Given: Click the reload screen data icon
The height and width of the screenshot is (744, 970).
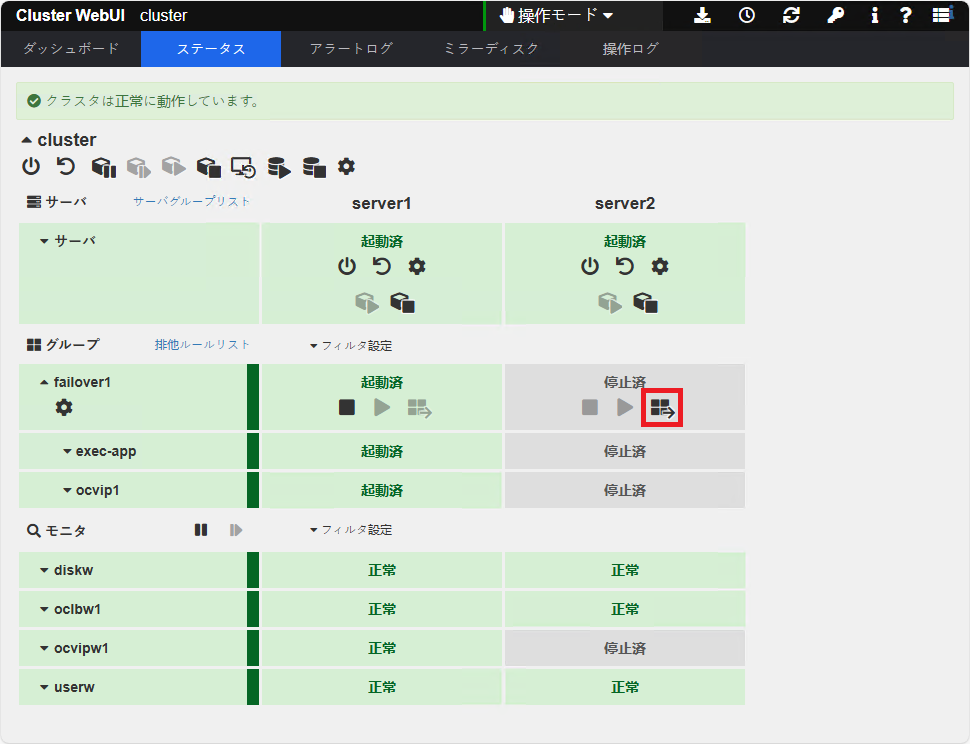Looking at the screenshot, I should [791, 15].
